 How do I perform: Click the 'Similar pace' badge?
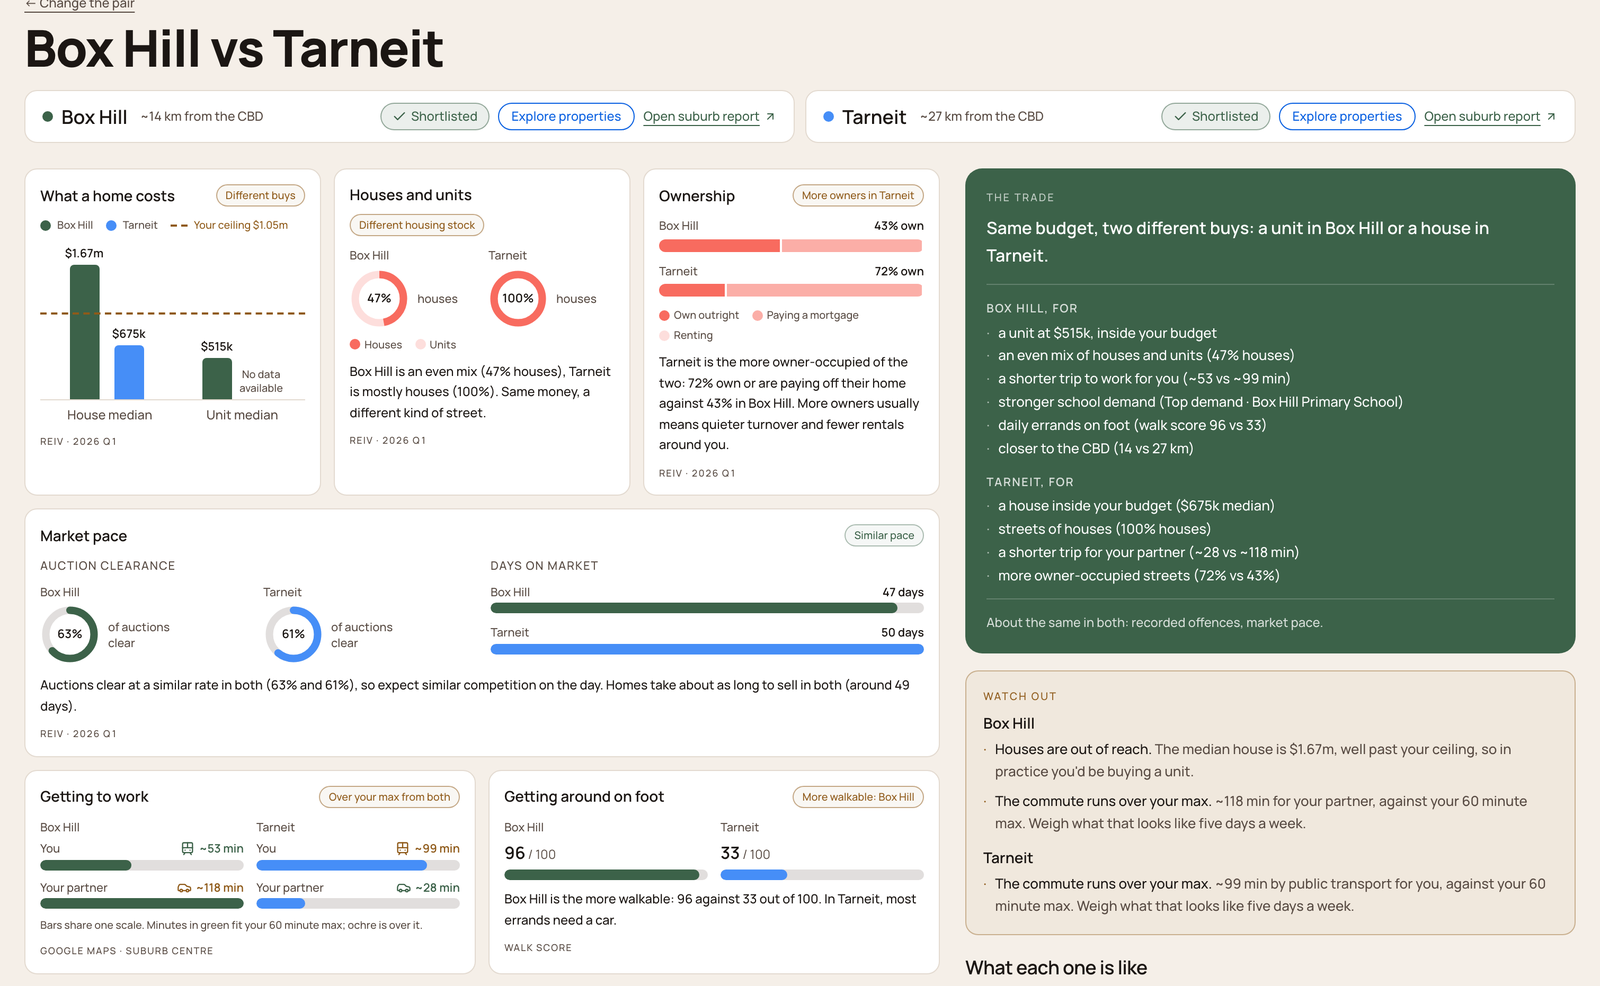tap(884, 536)
